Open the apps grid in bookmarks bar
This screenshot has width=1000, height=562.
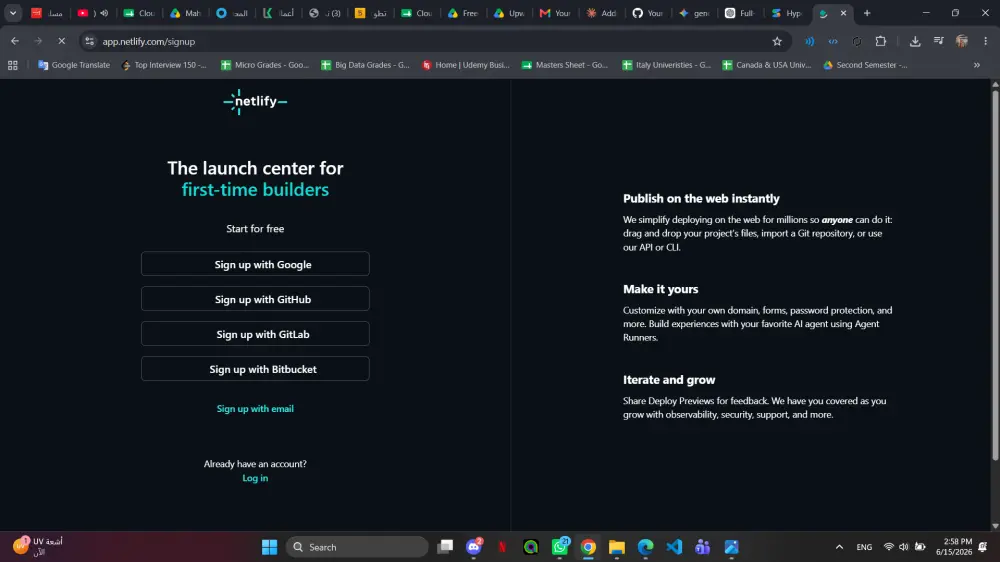click(13, 65)
